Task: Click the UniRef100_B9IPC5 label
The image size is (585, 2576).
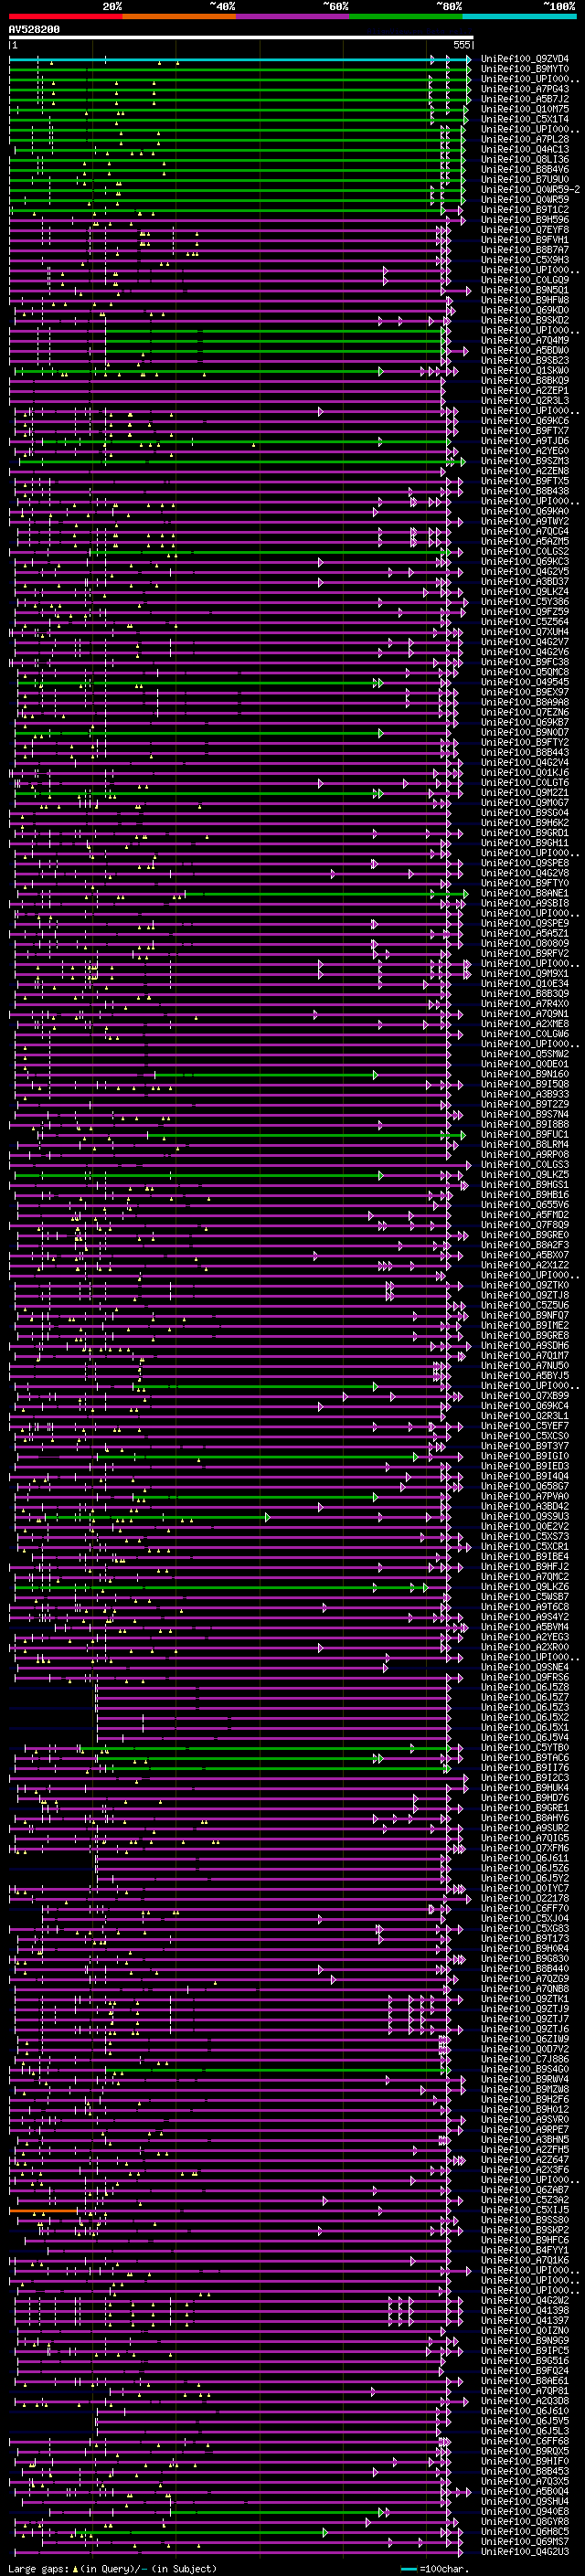Action: 525,2350
